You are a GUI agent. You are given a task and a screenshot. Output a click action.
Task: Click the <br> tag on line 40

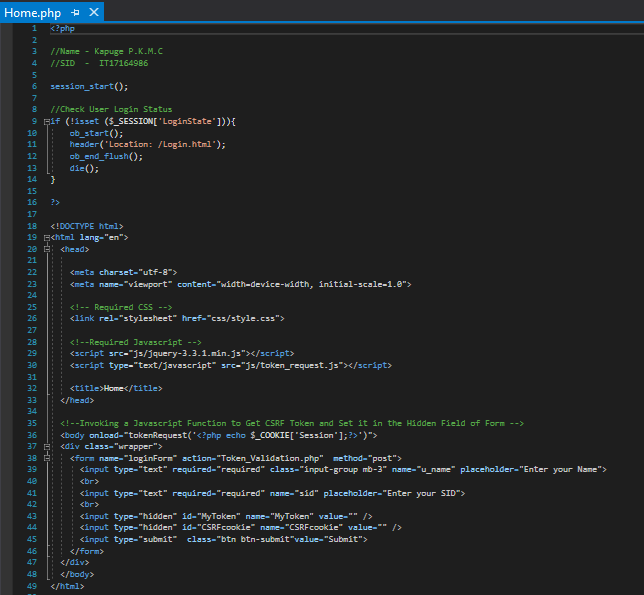click(89, 481)
